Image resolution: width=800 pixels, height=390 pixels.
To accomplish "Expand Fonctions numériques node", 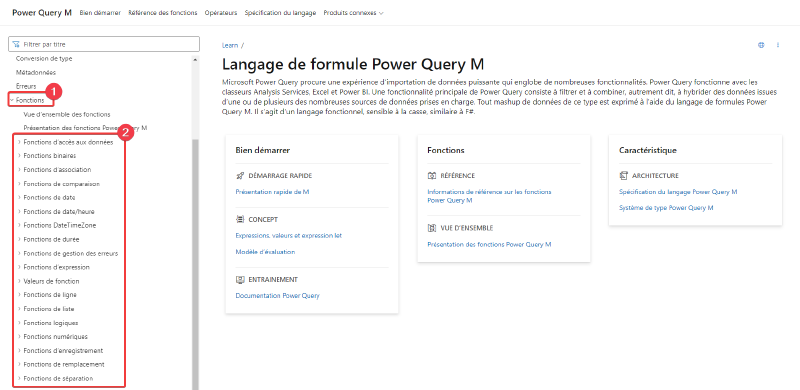I will [55, 336].
